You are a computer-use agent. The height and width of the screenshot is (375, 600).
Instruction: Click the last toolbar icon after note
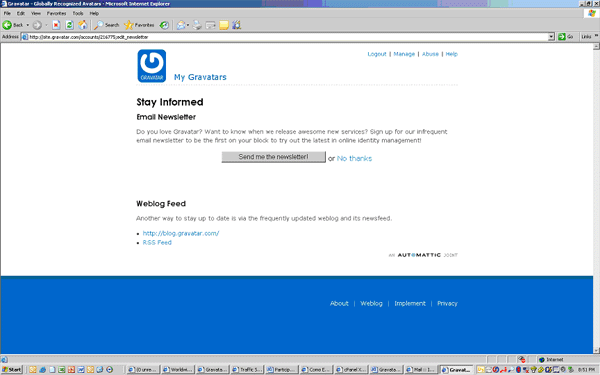tap(236, 25)
